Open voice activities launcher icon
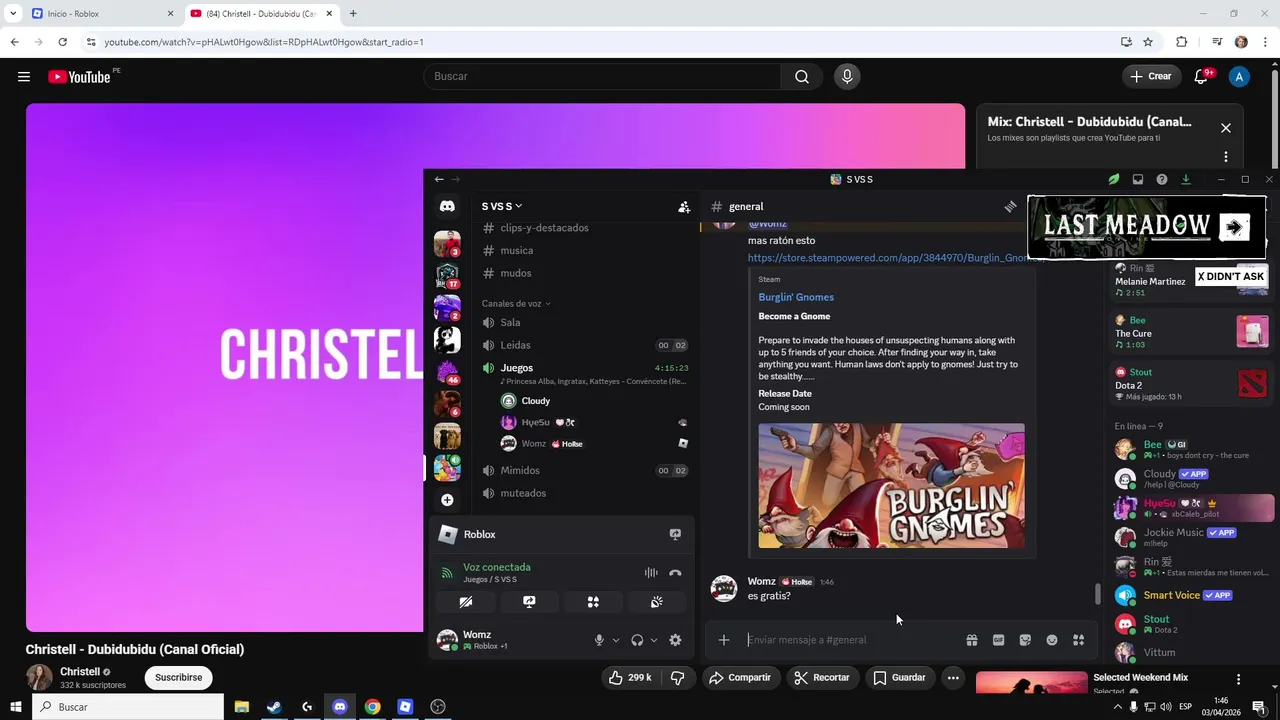This screenshot has width=1280, height=720. [x=593, y=602]
